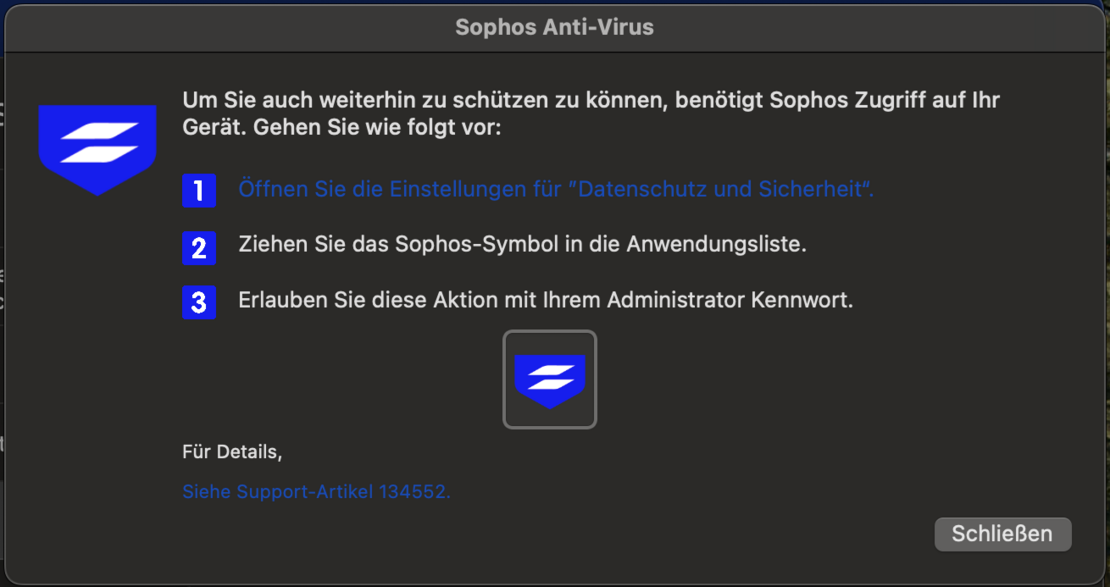
Task: Click 'Siehe' at start of support link
Action: click(207, 491)
